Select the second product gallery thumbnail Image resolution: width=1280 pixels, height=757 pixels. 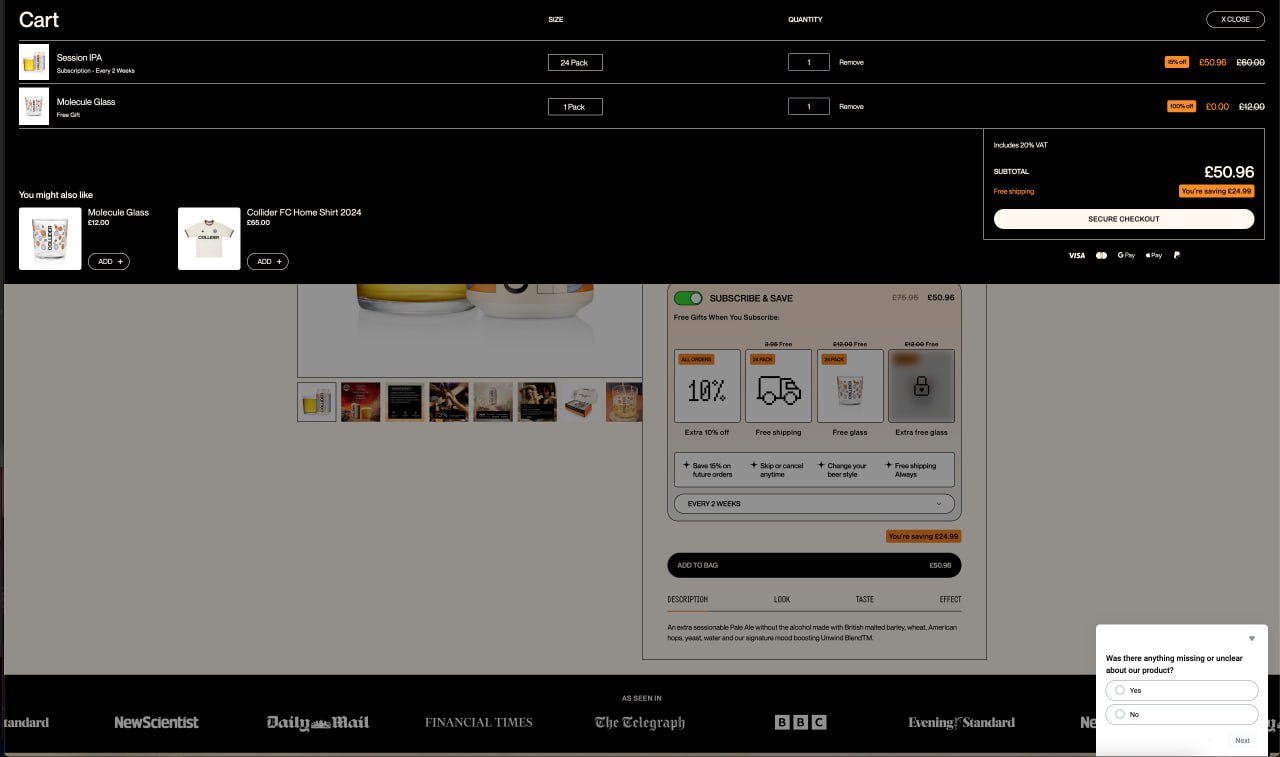tap(361, 402)
